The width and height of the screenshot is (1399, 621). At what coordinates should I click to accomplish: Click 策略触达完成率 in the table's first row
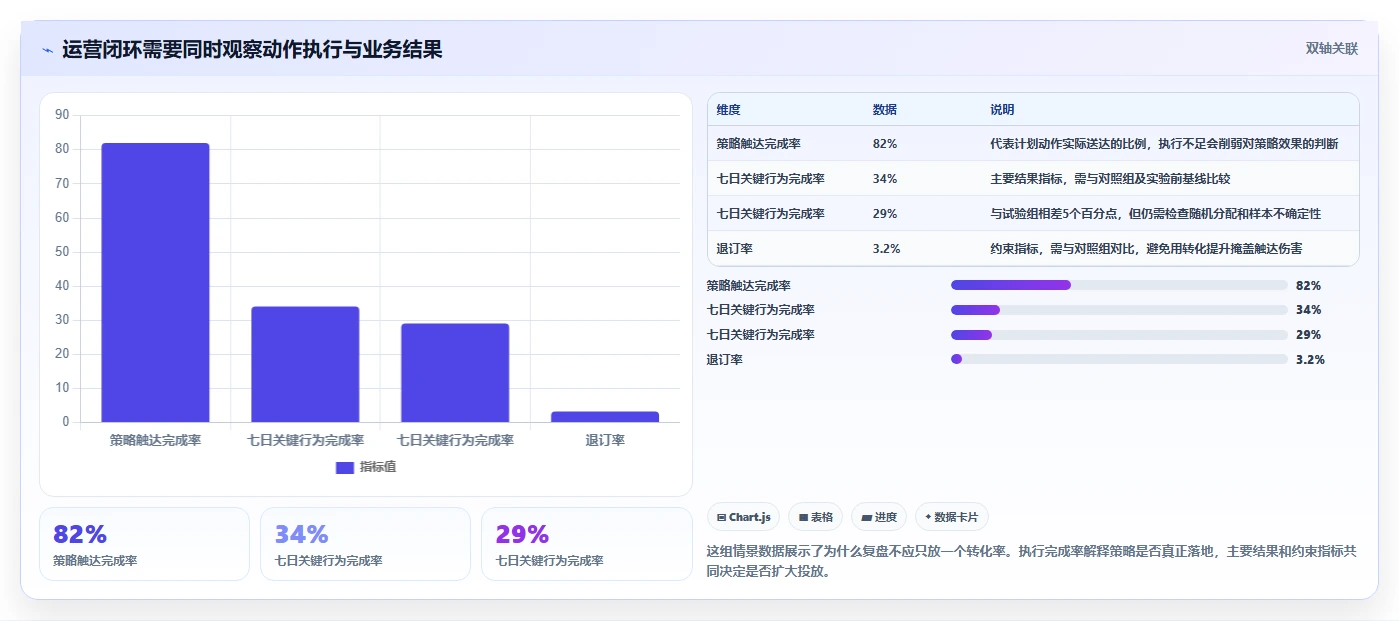pos(758,144)
